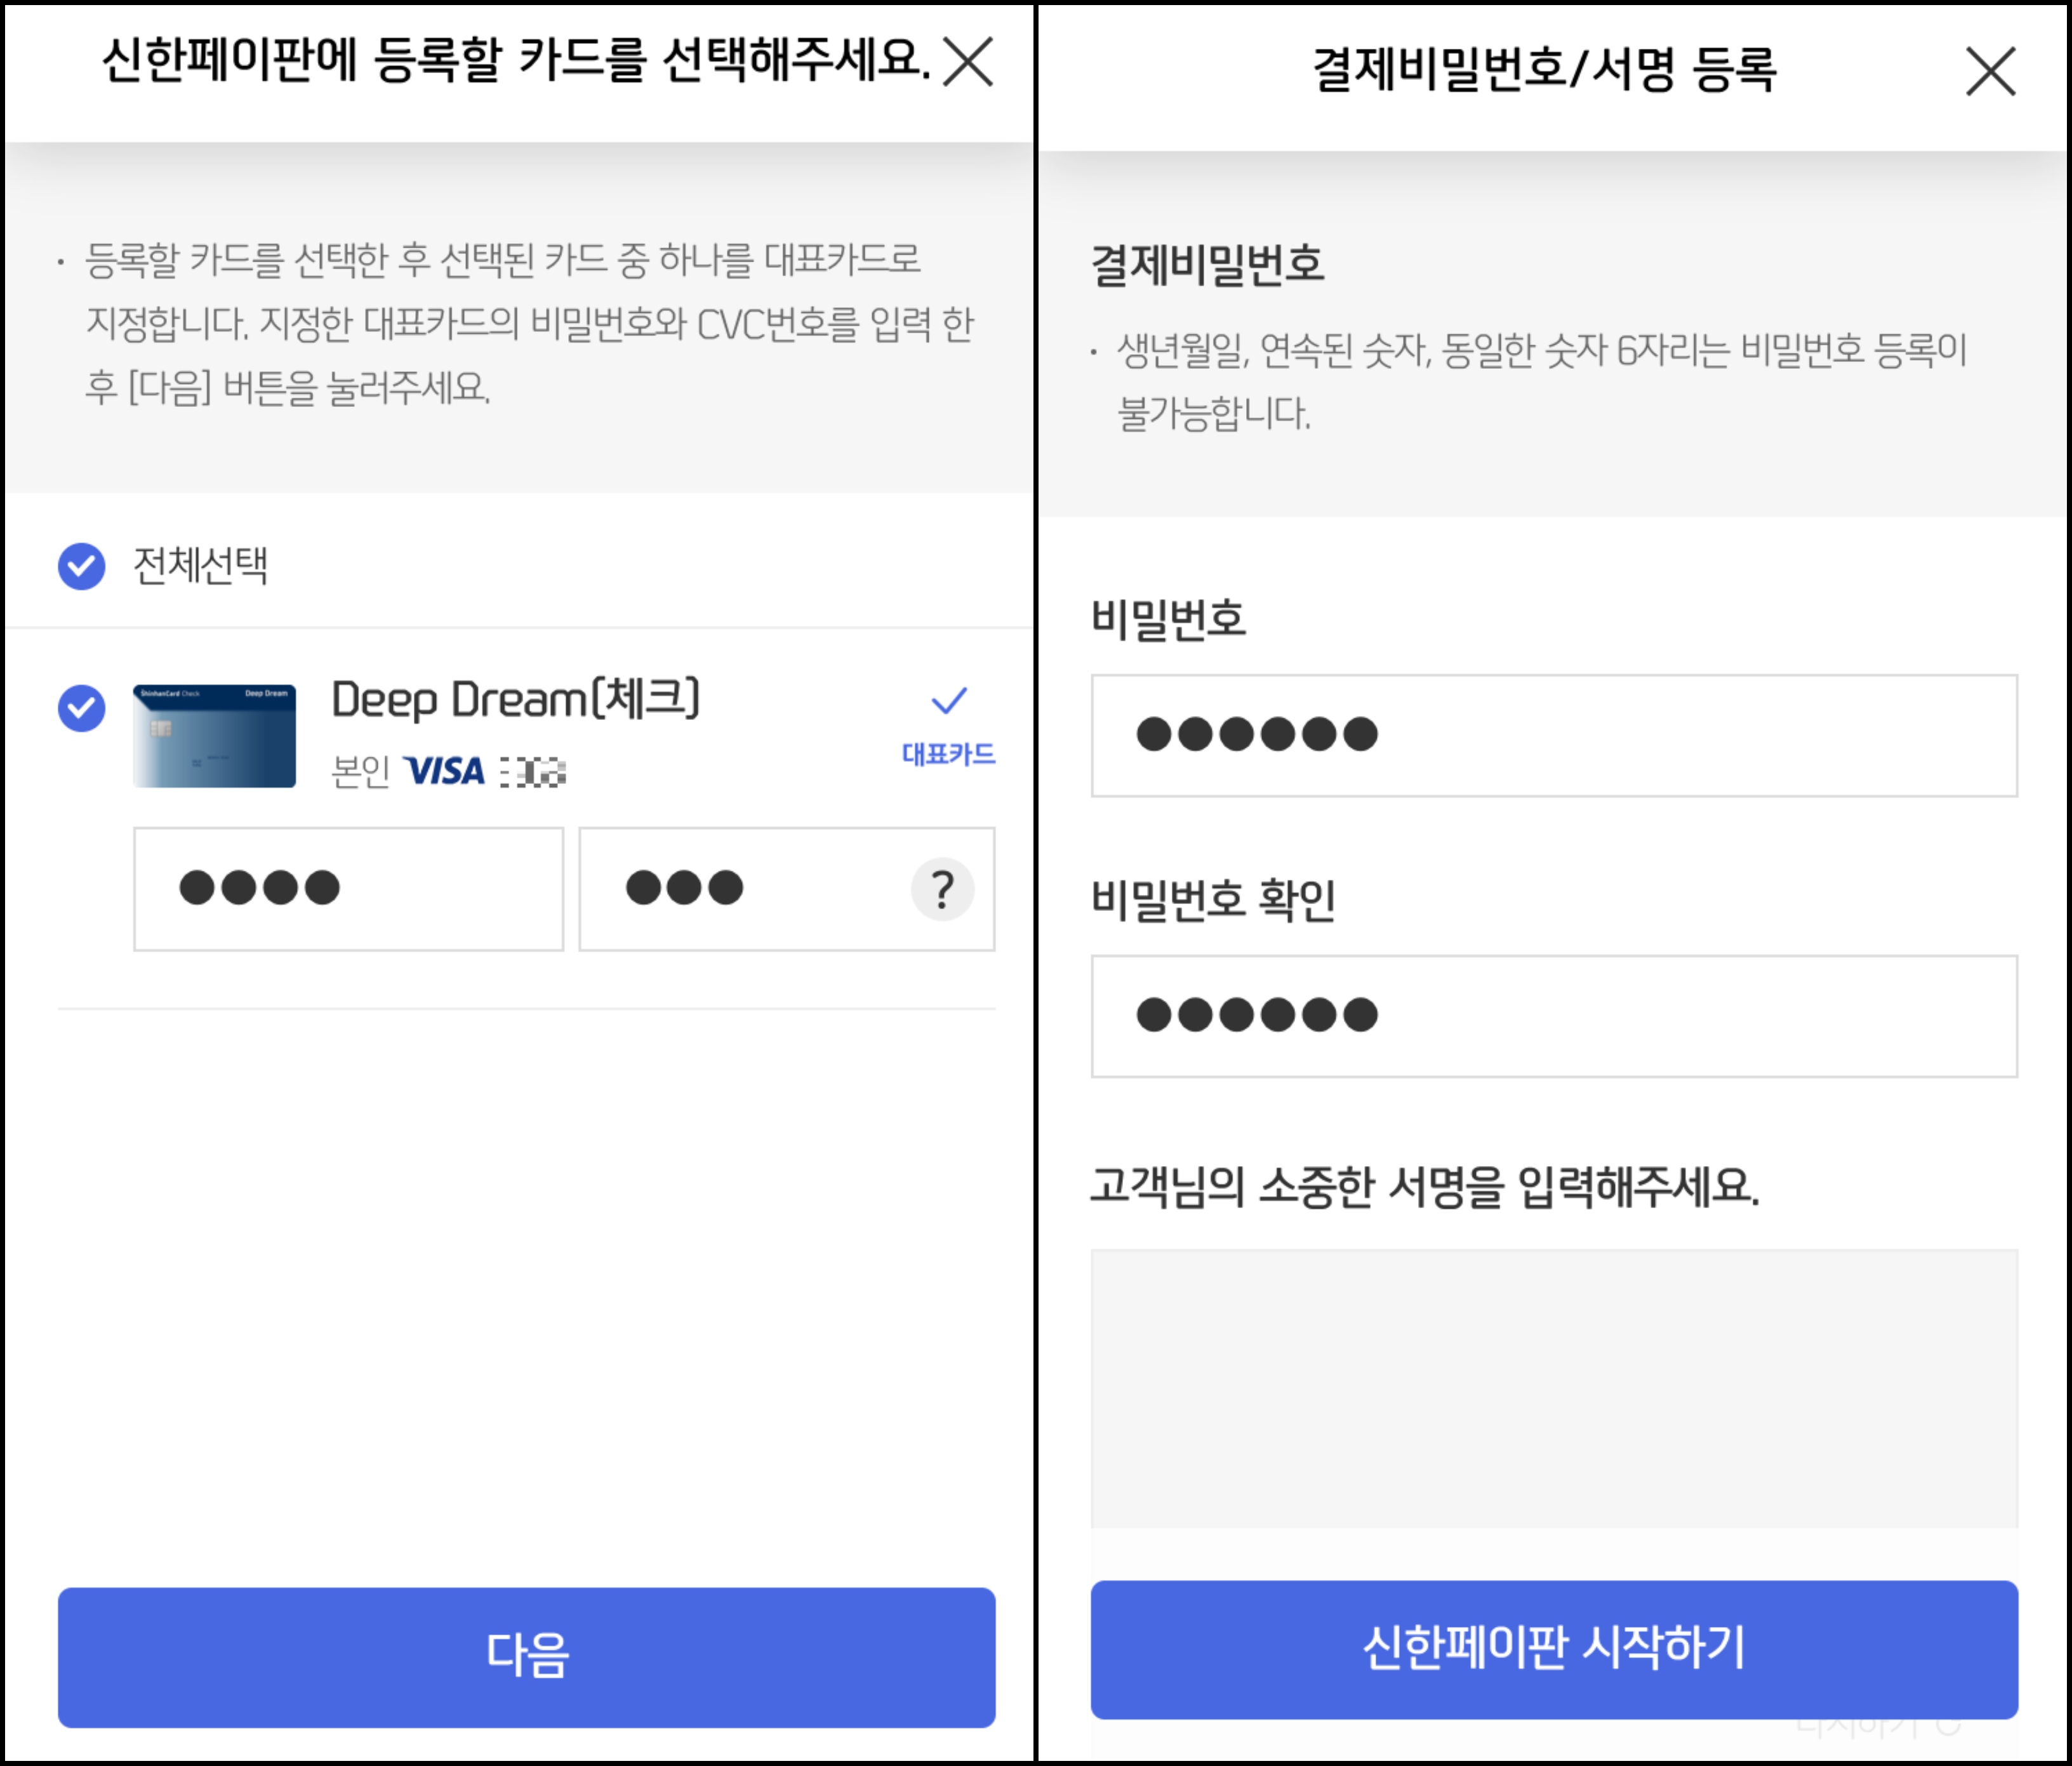The width and height of the screenshot is (2072, 1766).
Task: Focus the three-digit CVC field
Action: (x=786, y=889)
